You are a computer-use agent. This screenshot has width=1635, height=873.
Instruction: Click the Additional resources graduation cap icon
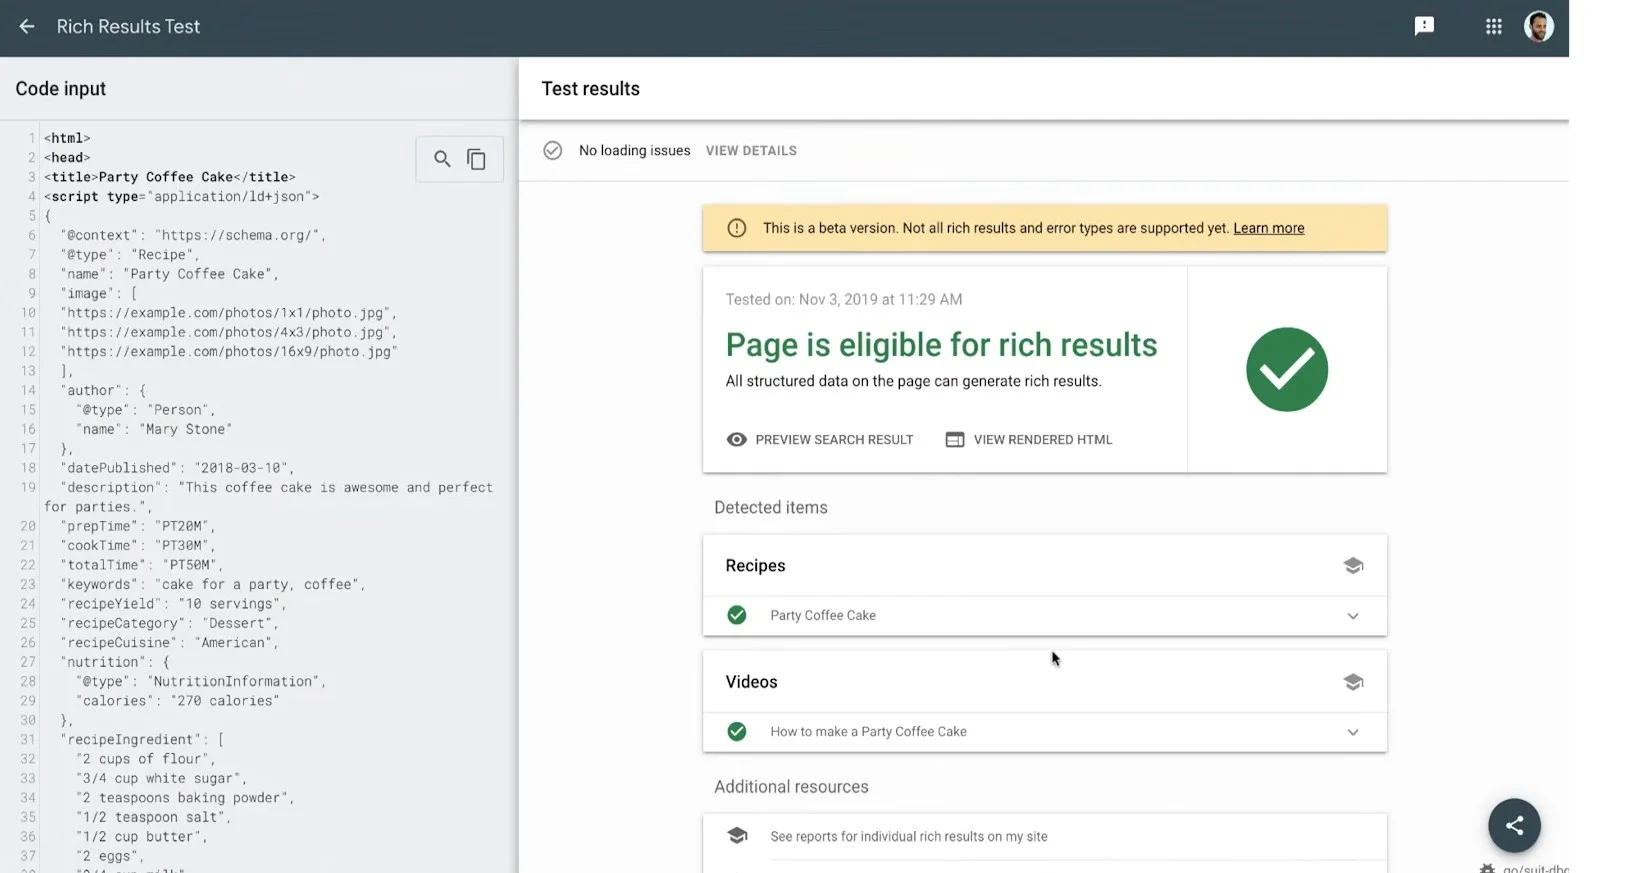[737, 835]
